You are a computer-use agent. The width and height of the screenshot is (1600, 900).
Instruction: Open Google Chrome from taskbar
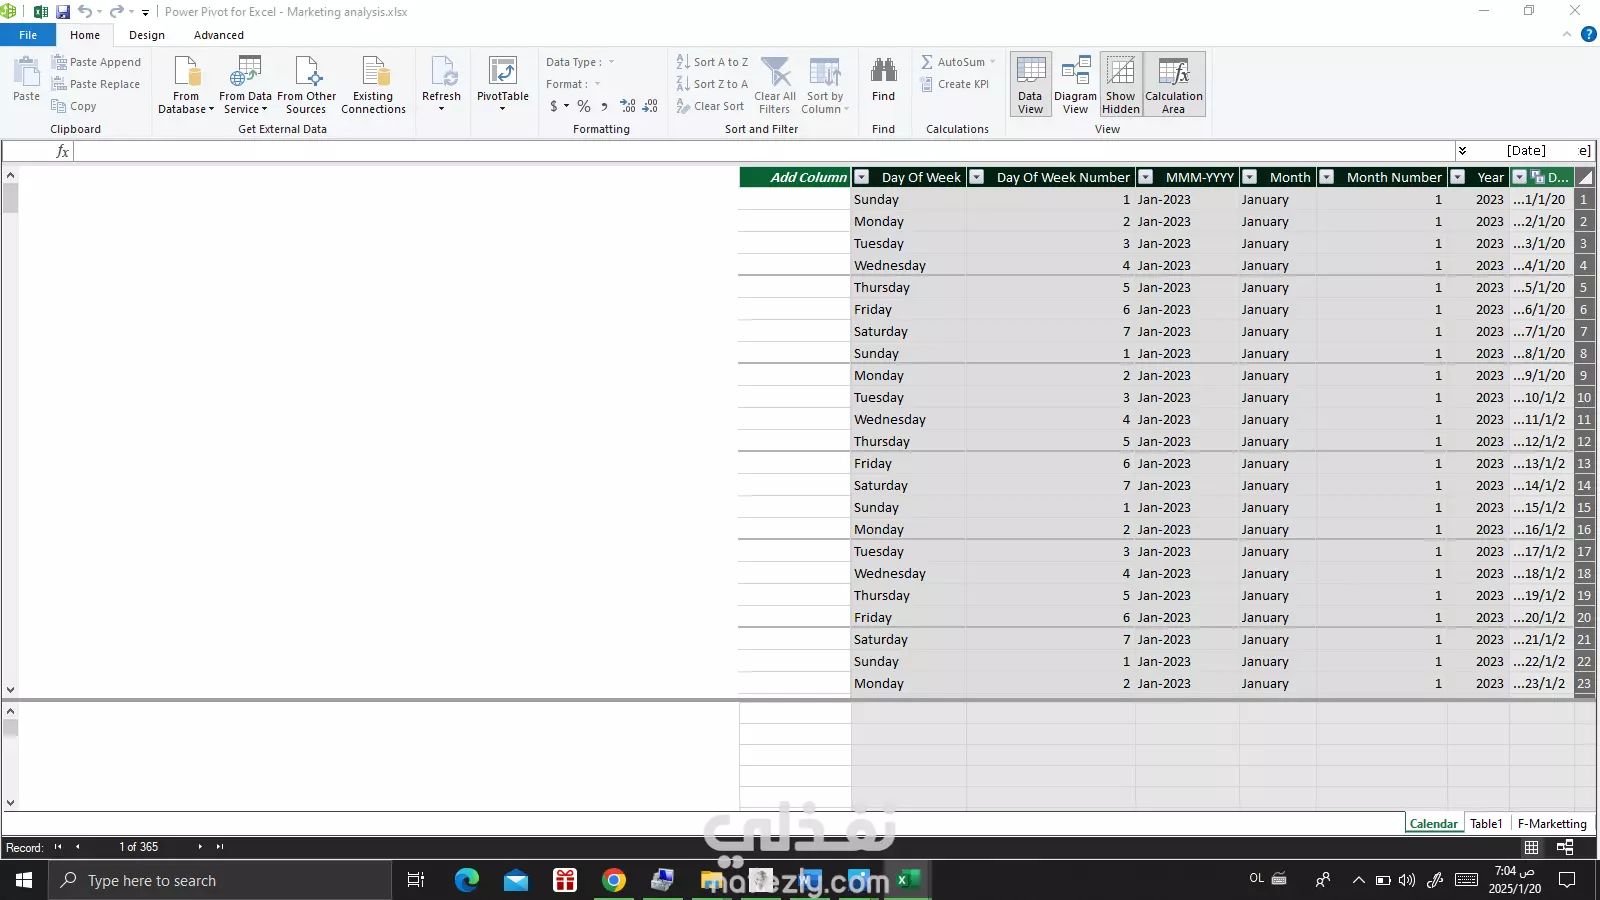pyautogui.click(x=614, y=880)
